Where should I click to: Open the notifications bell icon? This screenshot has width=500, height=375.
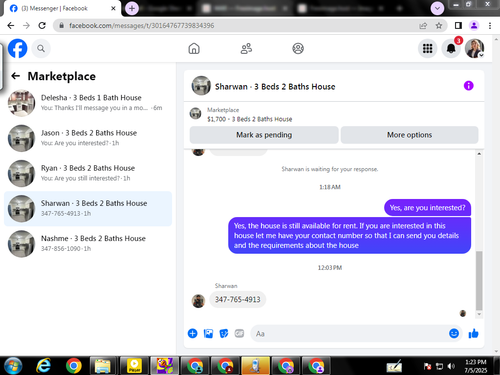pyautogui.click(x=451, y=49)
